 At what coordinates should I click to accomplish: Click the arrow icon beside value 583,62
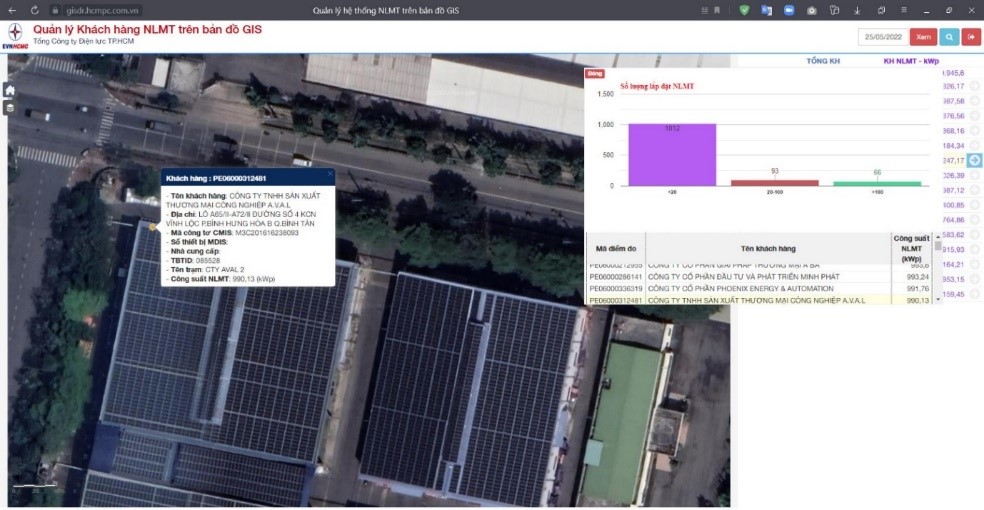(x=974, y=235)
